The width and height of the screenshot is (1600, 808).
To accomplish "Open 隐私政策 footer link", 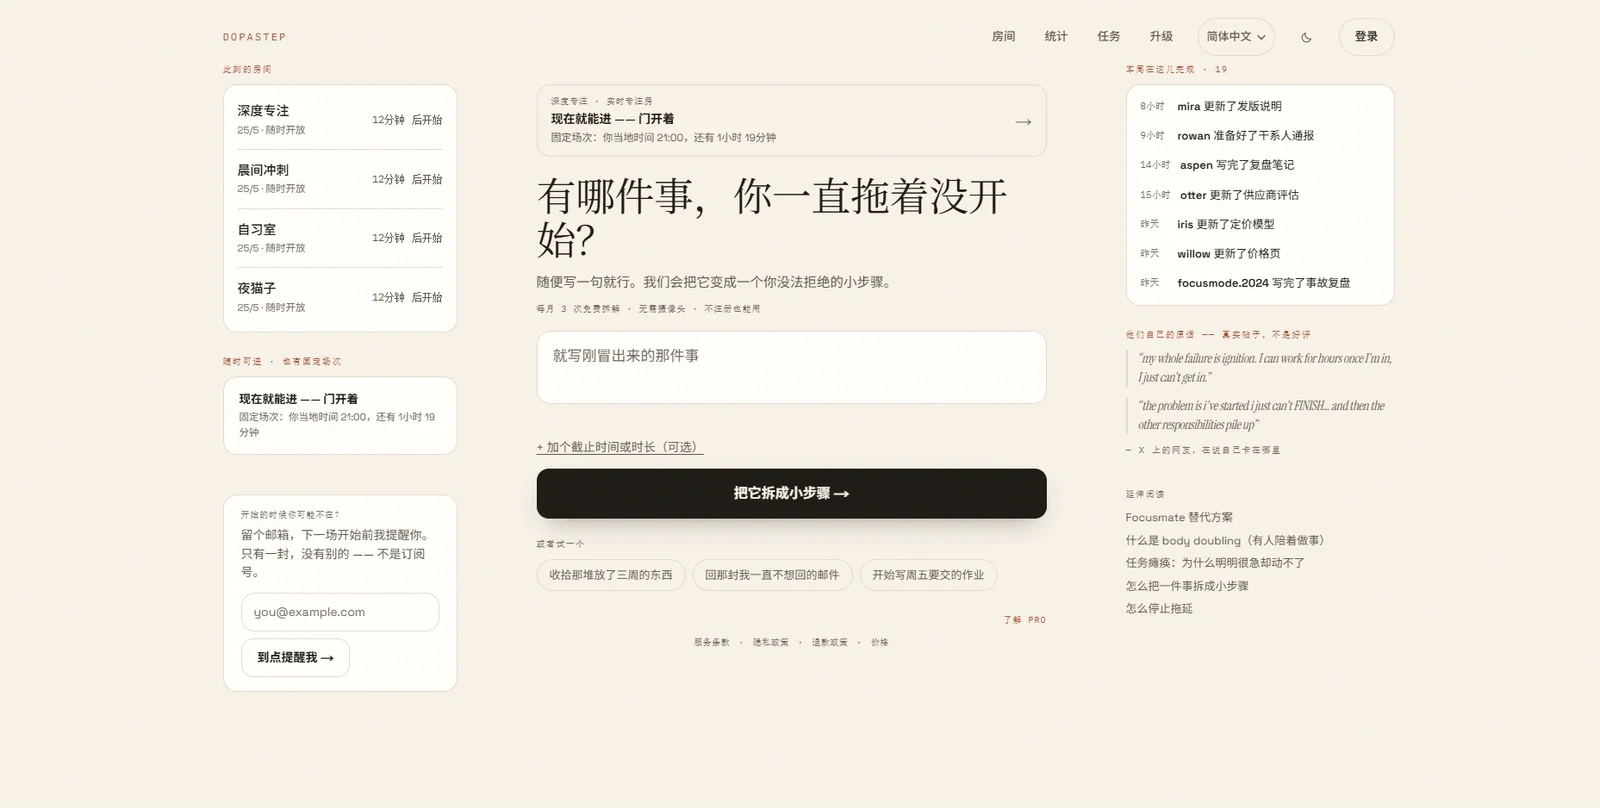I will tap(771, 642).
